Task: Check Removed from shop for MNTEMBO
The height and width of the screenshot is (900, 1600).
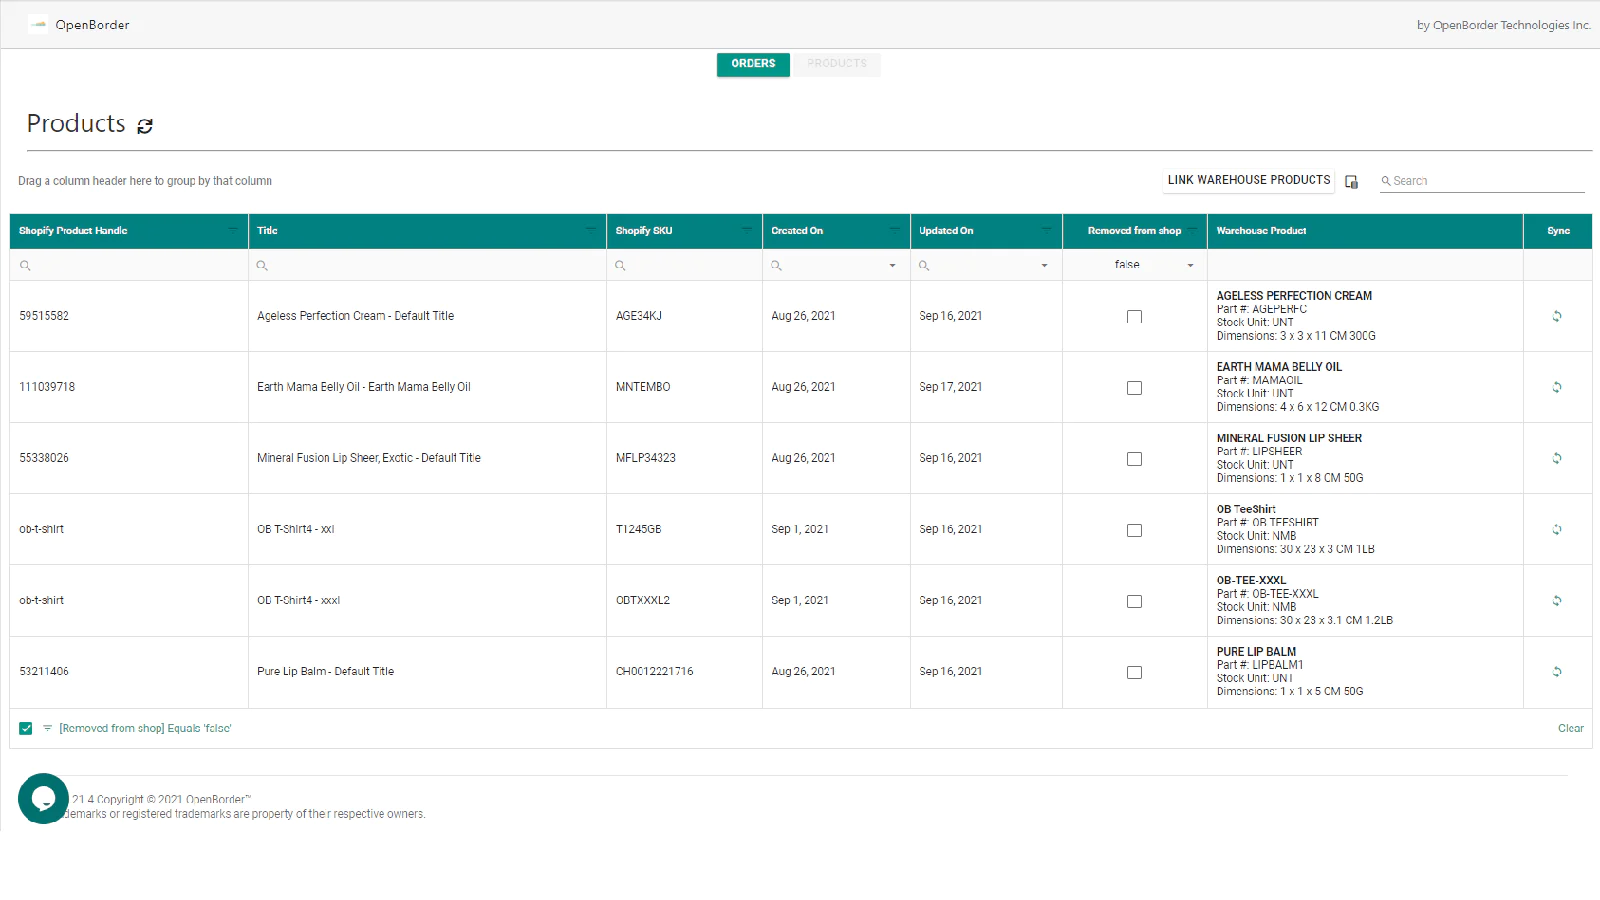Action: coord(1134,388)
